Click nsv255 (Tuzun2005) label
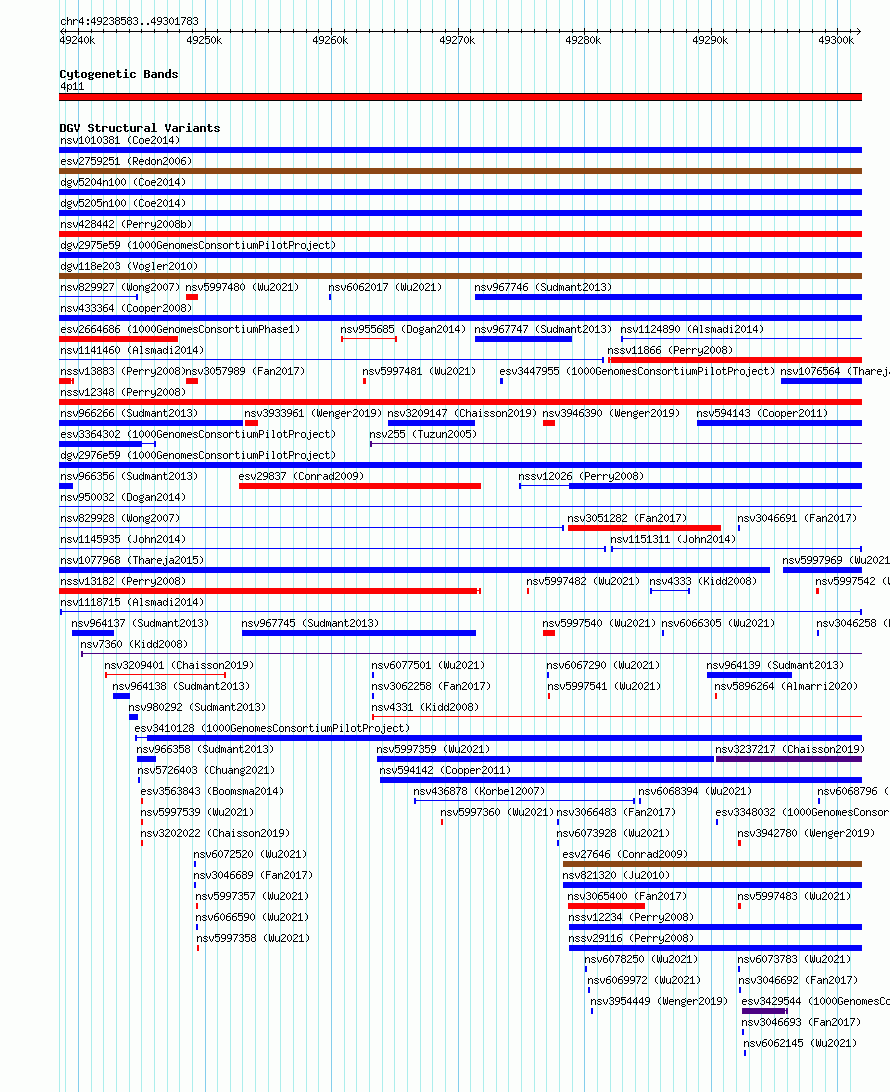 (423, 434)
